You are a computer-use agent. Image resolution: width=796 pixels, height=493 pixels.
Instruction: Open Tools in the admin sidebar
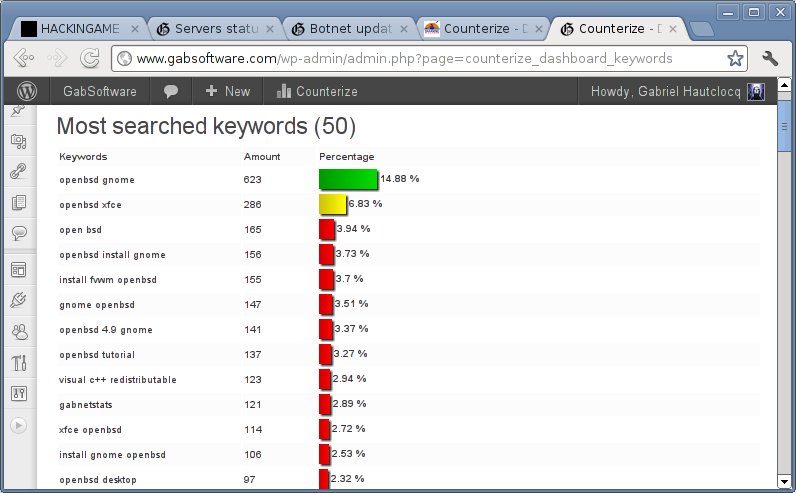pos(18,362)
